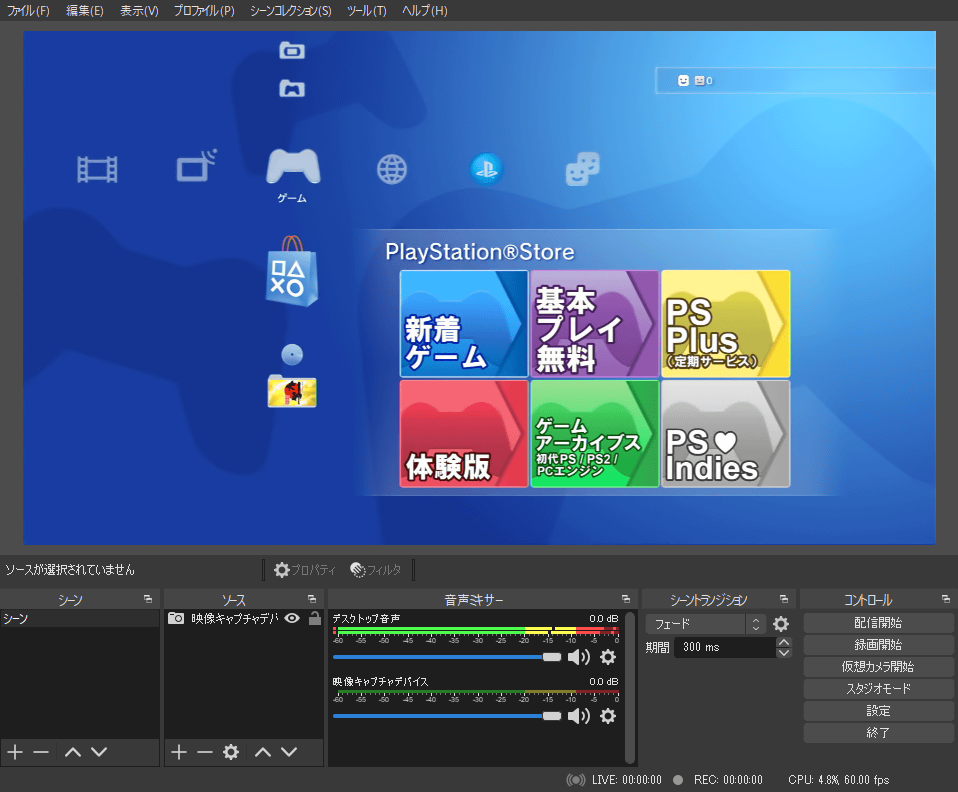
Task: Click 配信開始 to start streaming
Action: click(x=878, y=623)
